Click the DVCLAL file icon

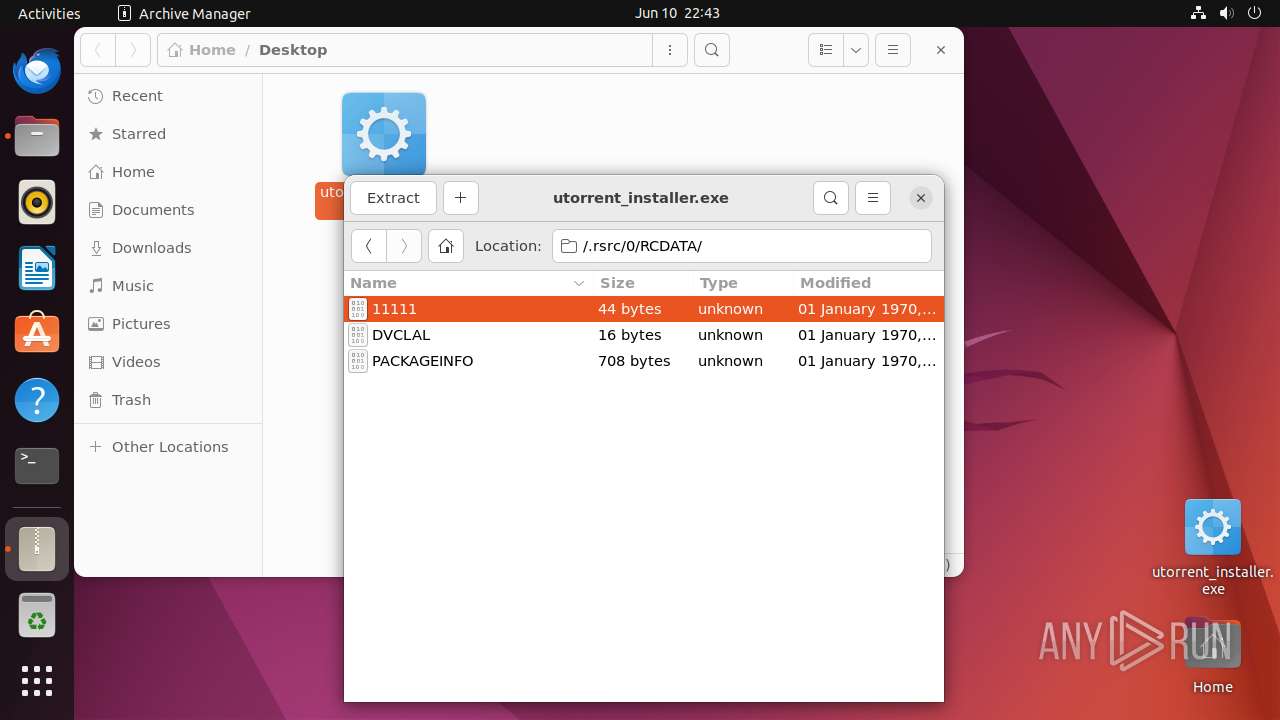click(x=358, y=335)
